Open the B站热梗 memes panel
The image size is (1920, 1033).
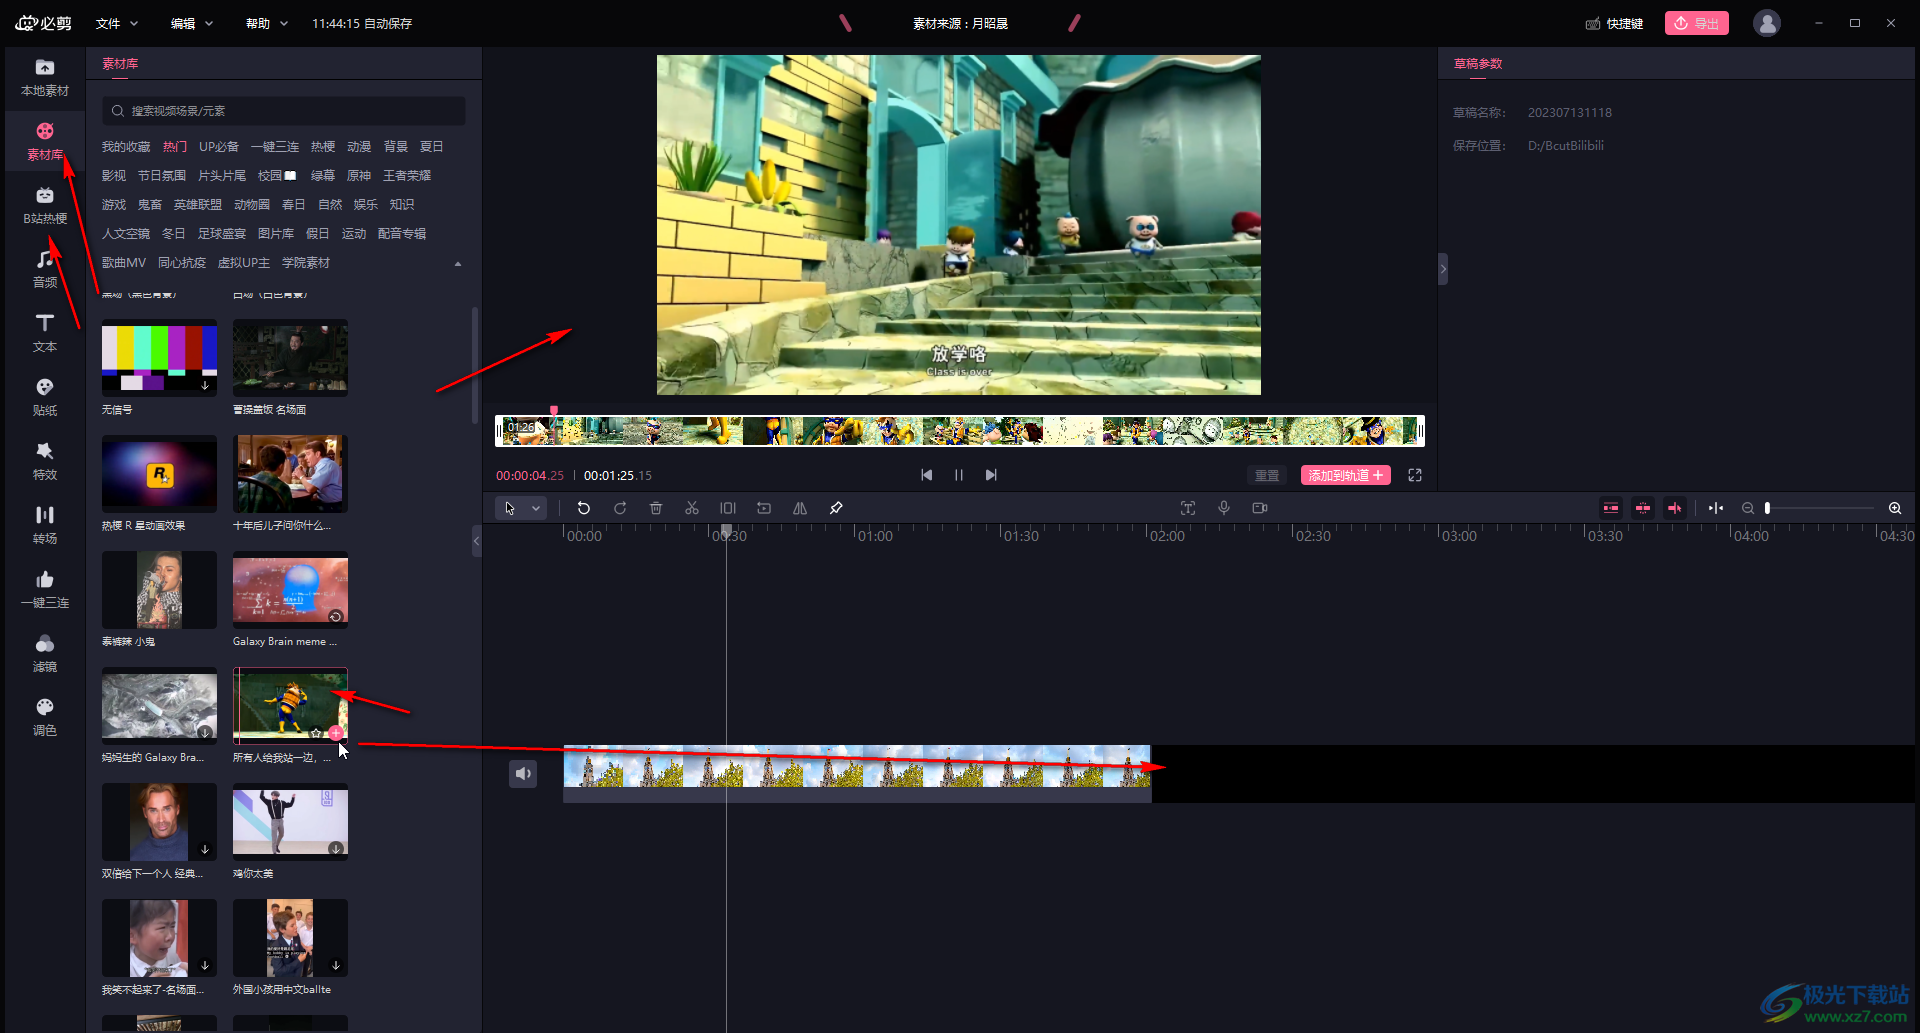click(45, 205)
